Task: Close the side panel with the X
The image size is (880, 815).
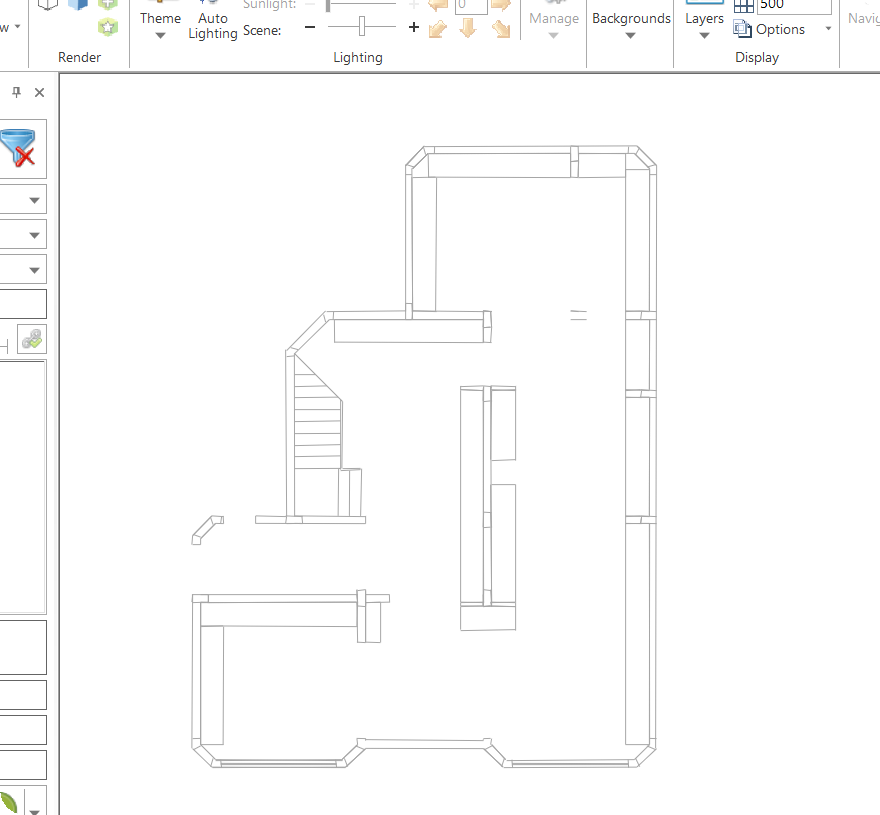Action: pyautogui.click(x=39, y=93)
